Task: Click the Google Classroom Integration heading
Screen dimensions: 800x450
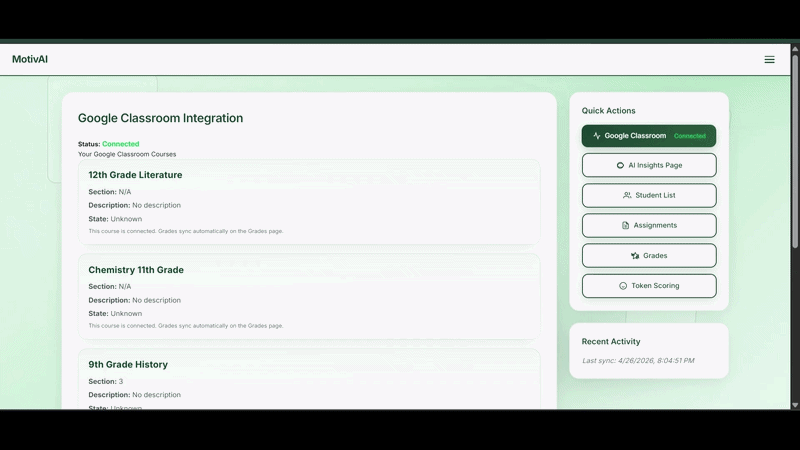Action: tap(160, 118)
